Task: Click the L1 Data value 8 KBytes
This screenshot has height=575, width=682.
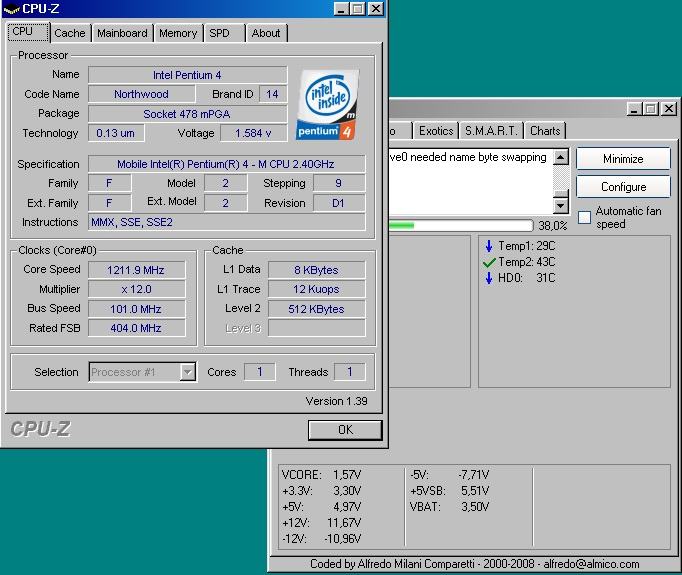Action: (316, 270)
